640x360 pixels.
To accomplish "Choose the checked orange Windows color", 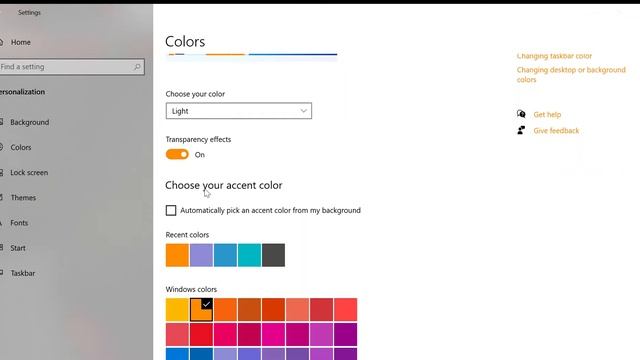I will click(201, 309).
